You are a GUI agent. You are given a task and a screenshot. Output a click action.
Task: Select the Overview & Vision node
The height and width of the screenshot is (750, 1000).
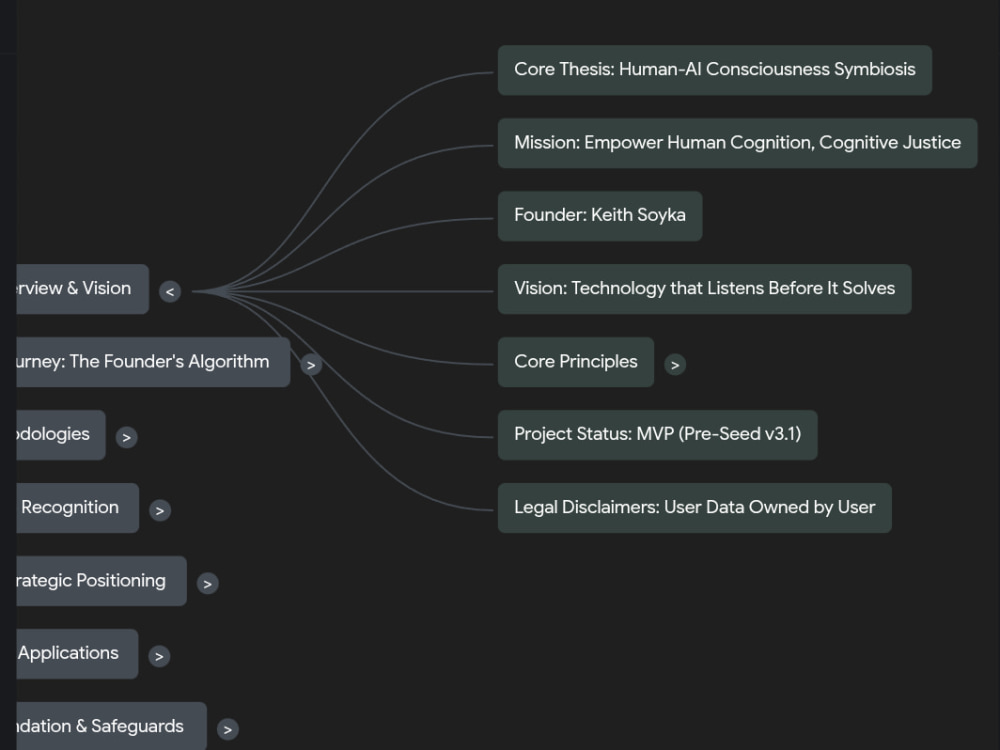pyautogui.click(x=82, y=289)
